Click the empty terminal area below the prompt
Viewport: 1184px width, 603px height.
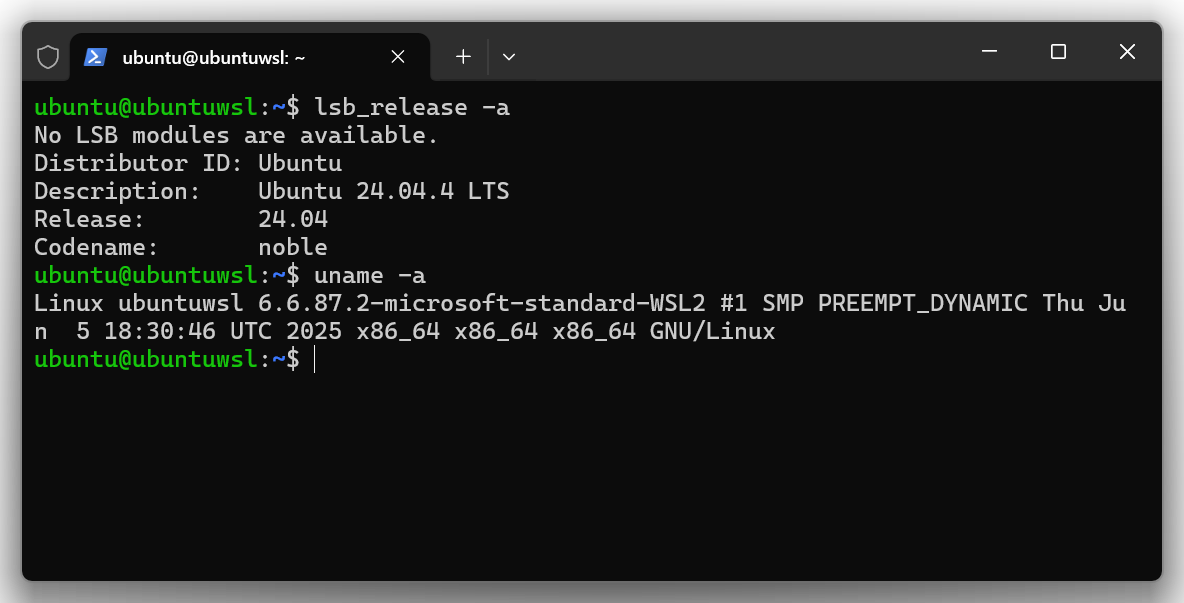coord(590,470)
